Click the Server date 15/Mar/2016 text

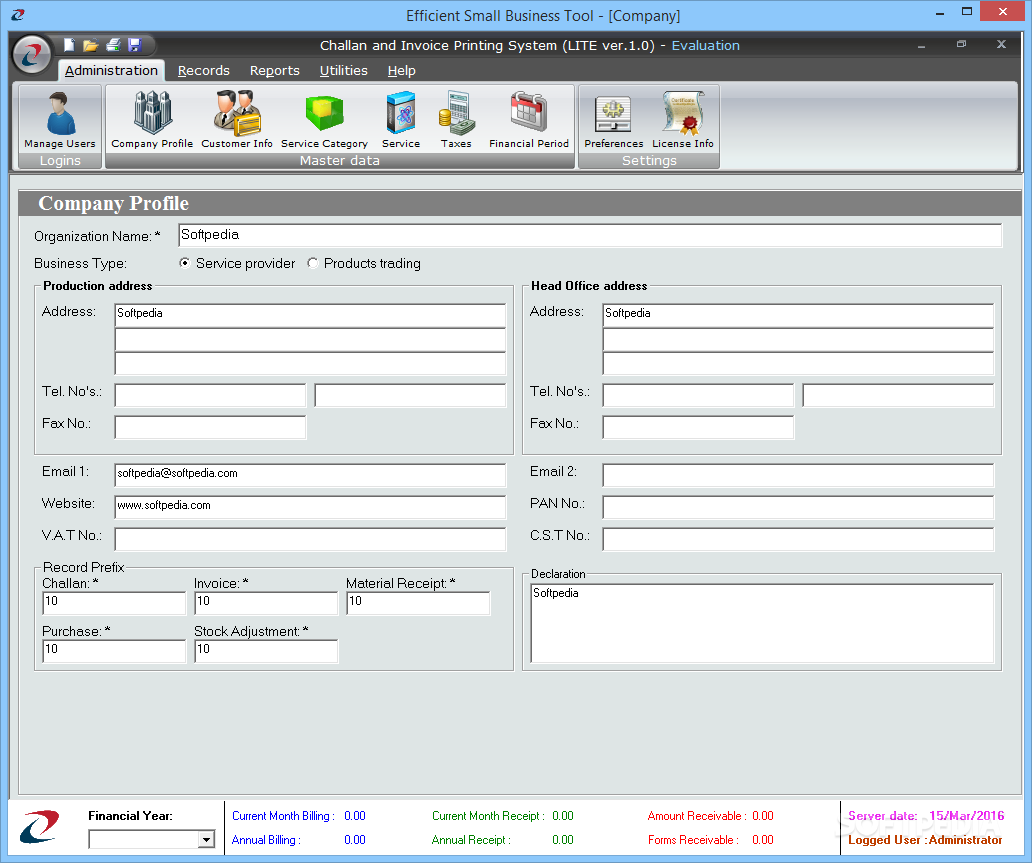pyautogui.click(x=926, y=816)
